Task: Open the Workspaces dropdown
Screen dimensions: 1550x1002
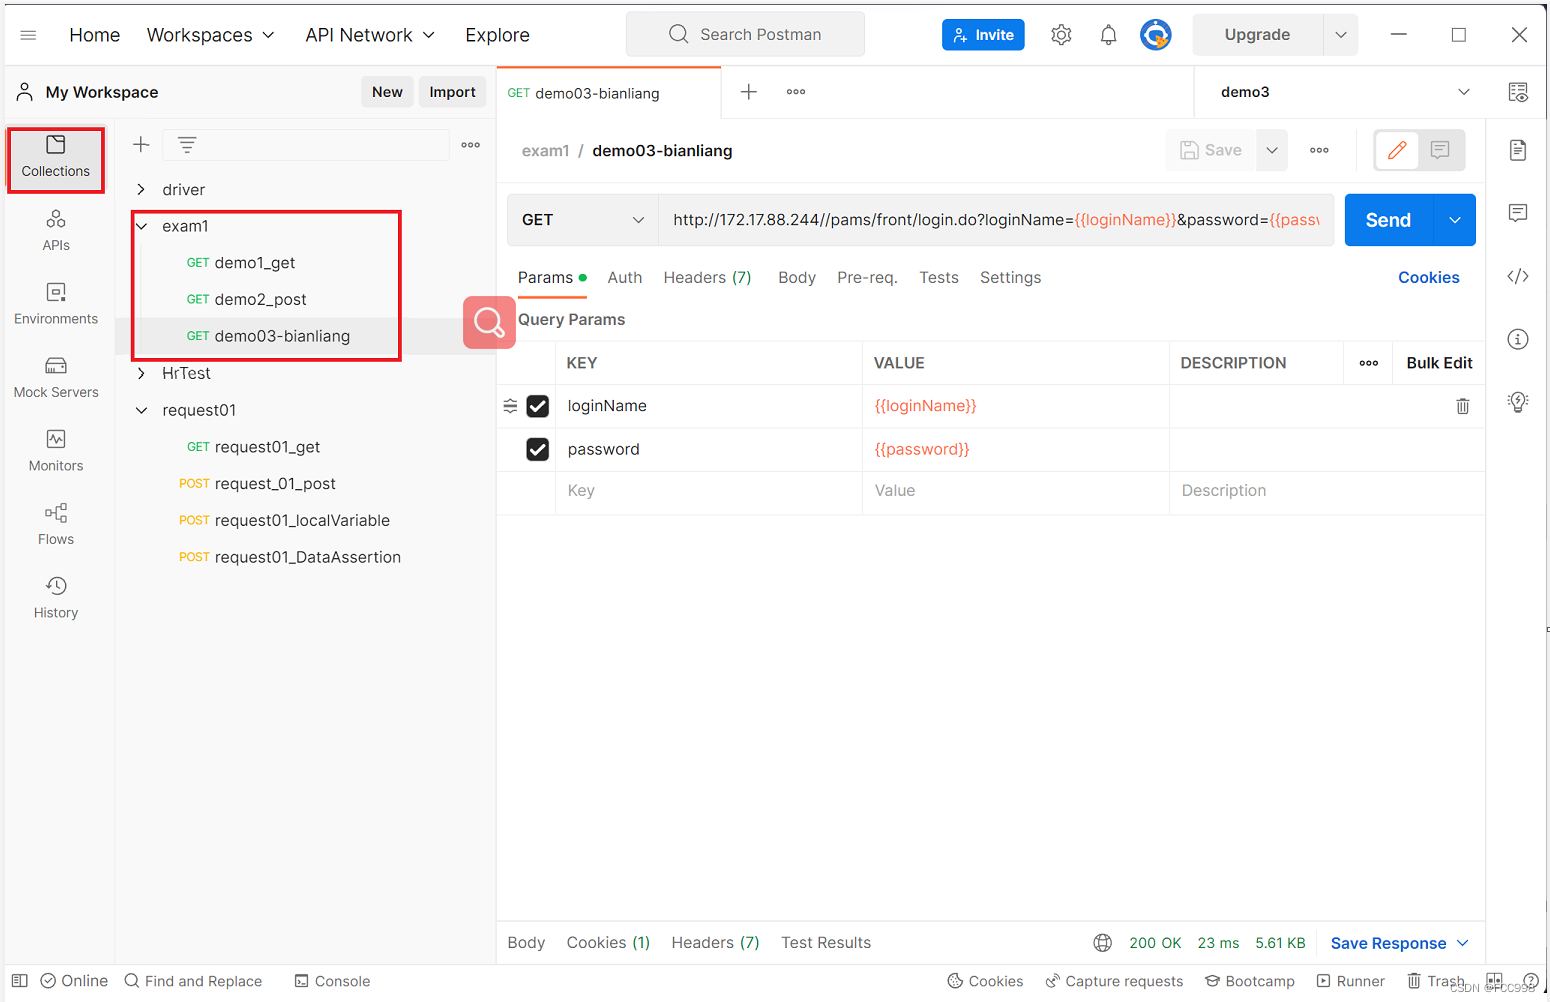Action: point(210,35)
